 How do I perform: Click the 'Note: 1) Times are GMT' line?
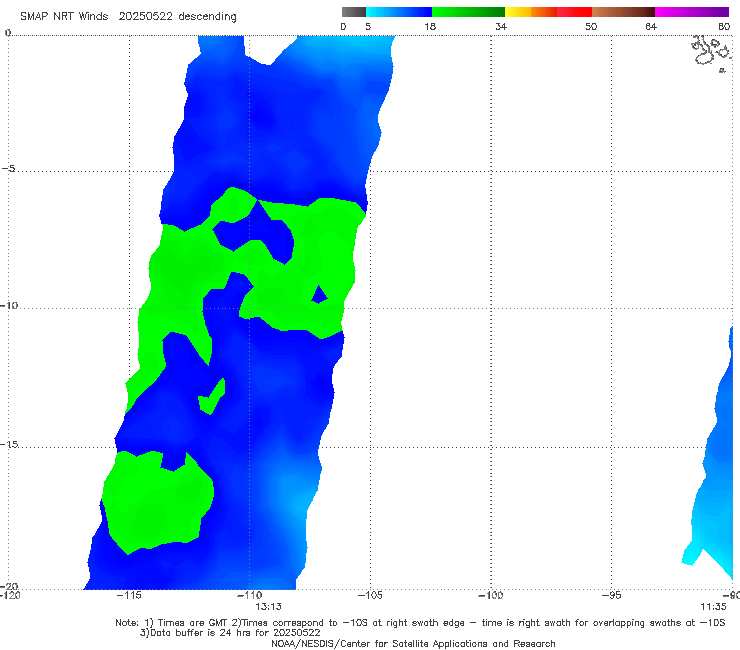click(x=420, y=623)
